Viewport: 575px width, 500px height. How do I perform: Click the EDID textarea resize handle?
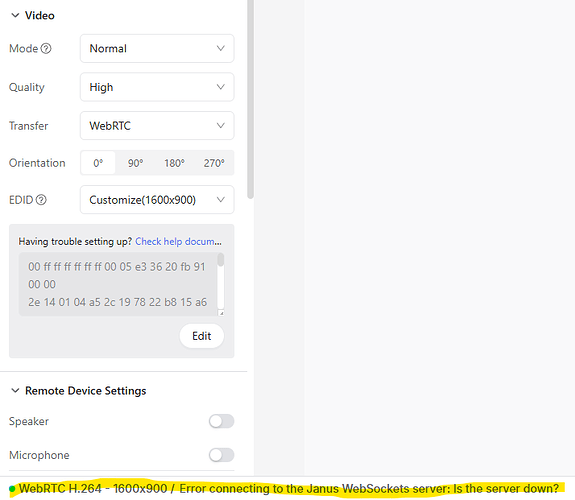(221, 313)
